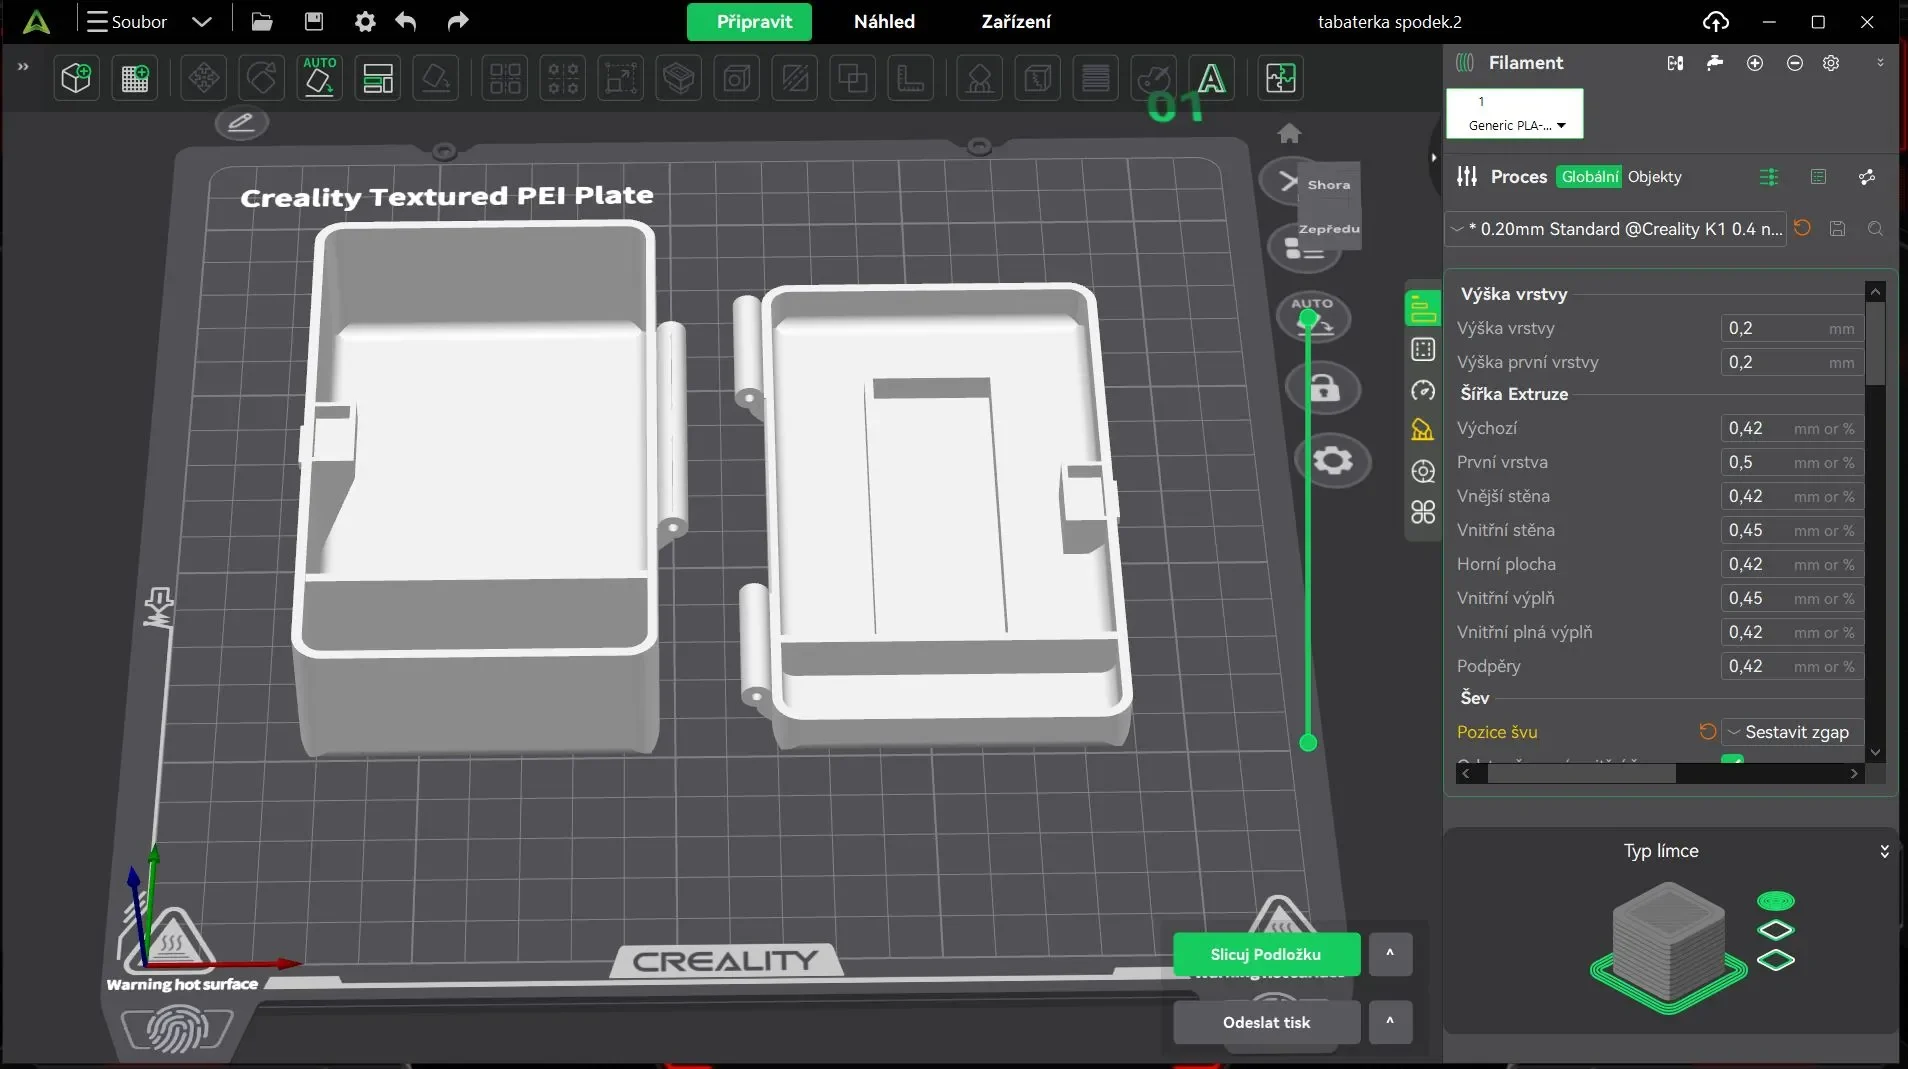Click the Add model cube icon
The image size is (1908, 1069).
76,78
